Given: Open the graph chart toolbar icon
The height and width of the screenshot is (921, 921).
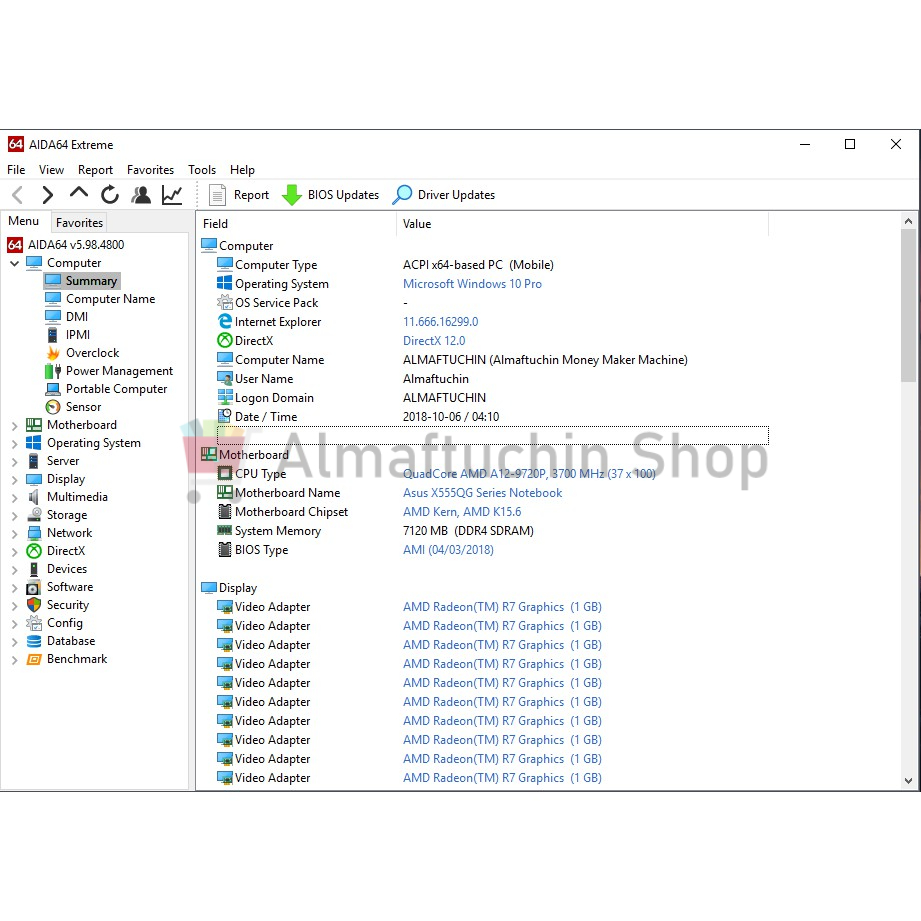Looking at the screenshot, I should [x=172, y=194].
